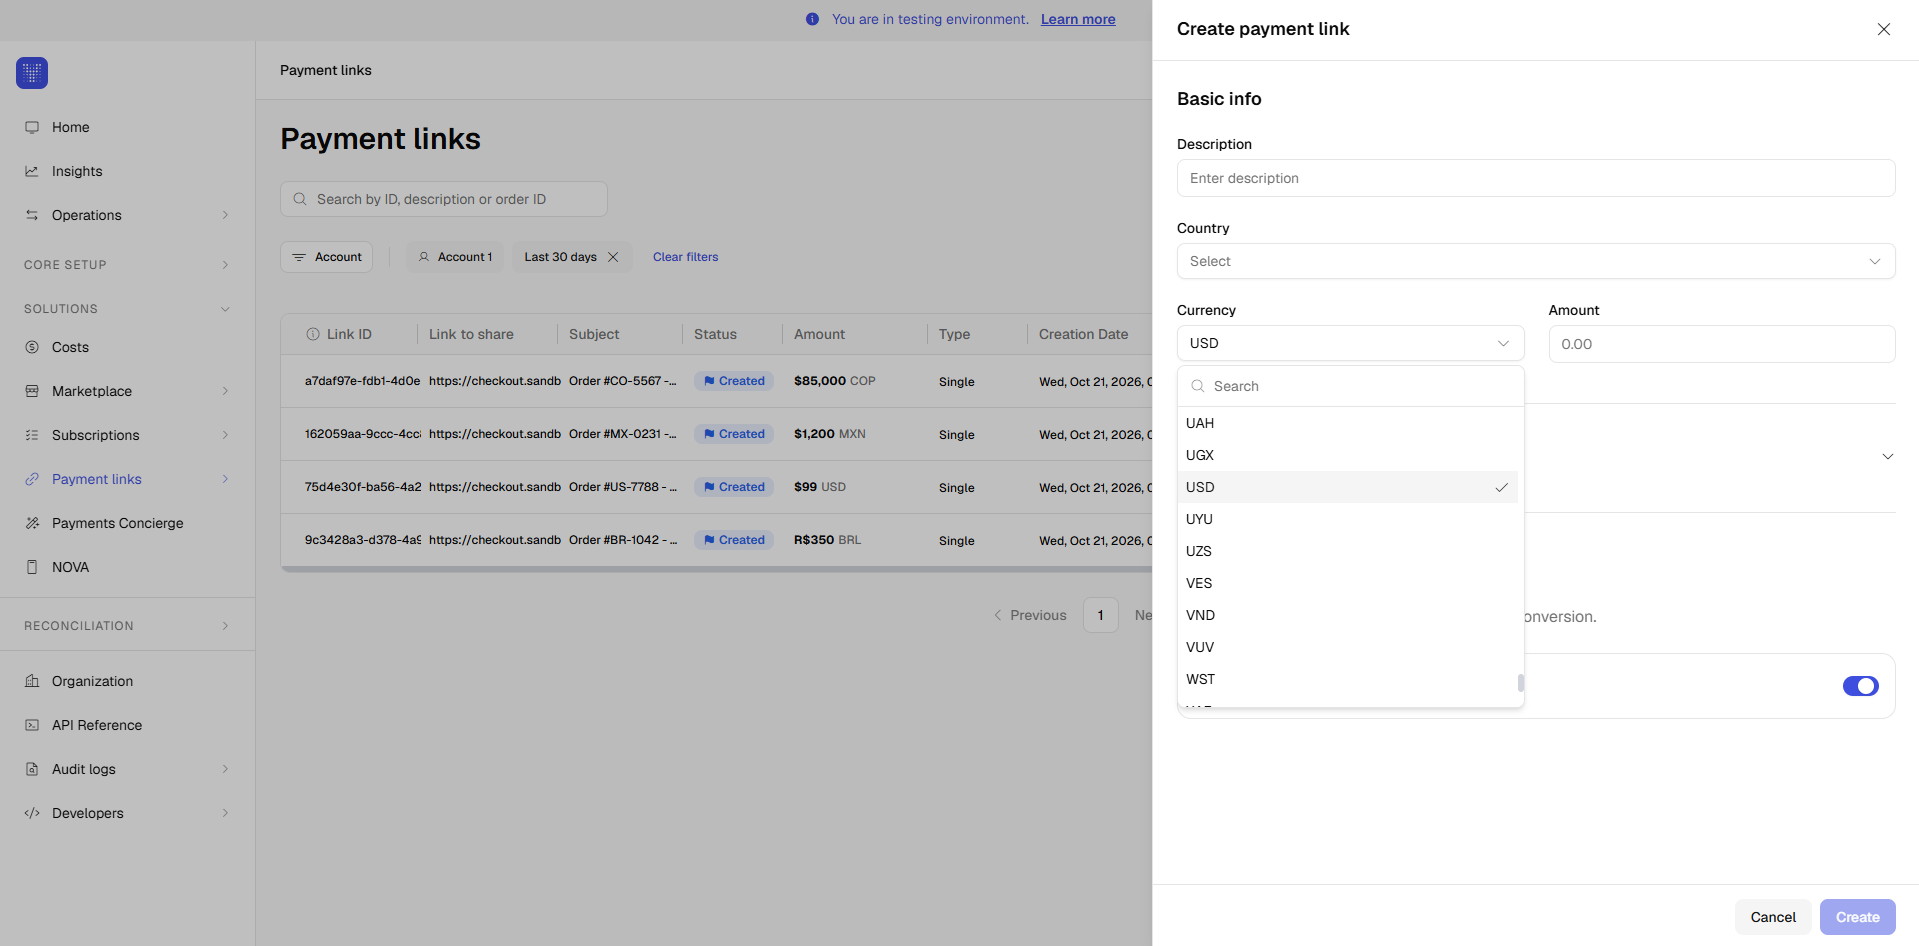Collapse the Currency USD dropdown
This screenshot has height=946, width=1919.
(x=1350, y=343)
